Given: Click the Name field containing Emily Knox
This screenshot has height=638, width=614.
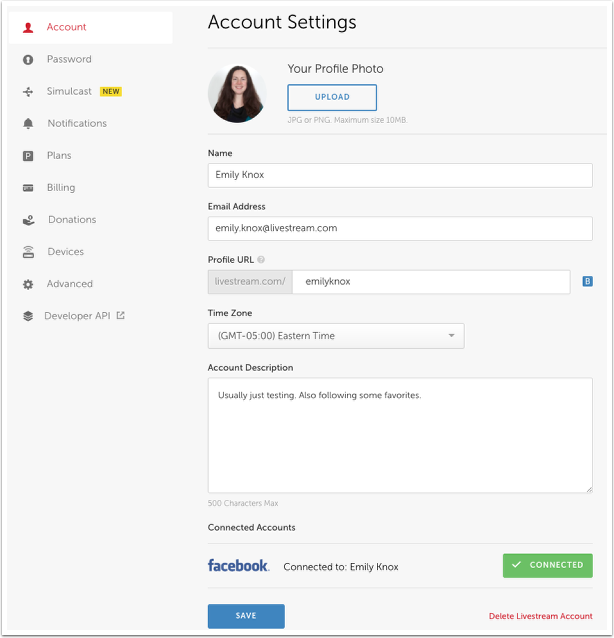Looking at the screenshot, I should [x=400, y=175].
